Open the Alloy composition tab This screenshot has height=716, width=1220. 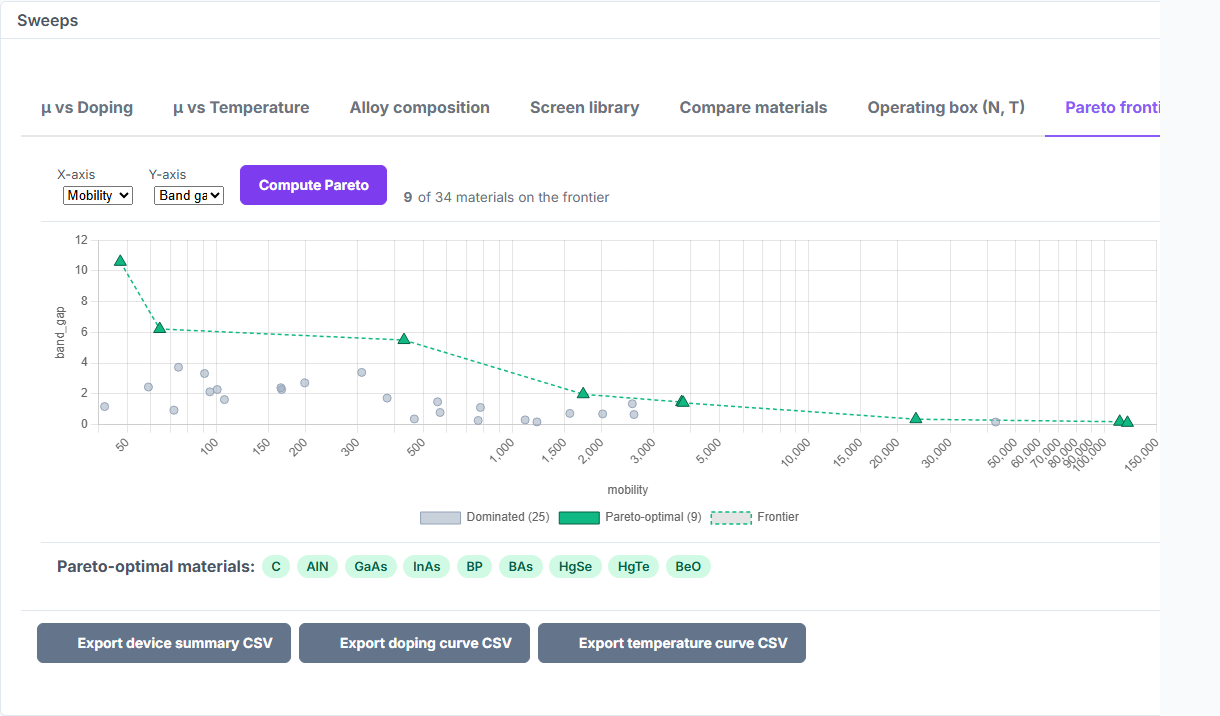point(420,107)
